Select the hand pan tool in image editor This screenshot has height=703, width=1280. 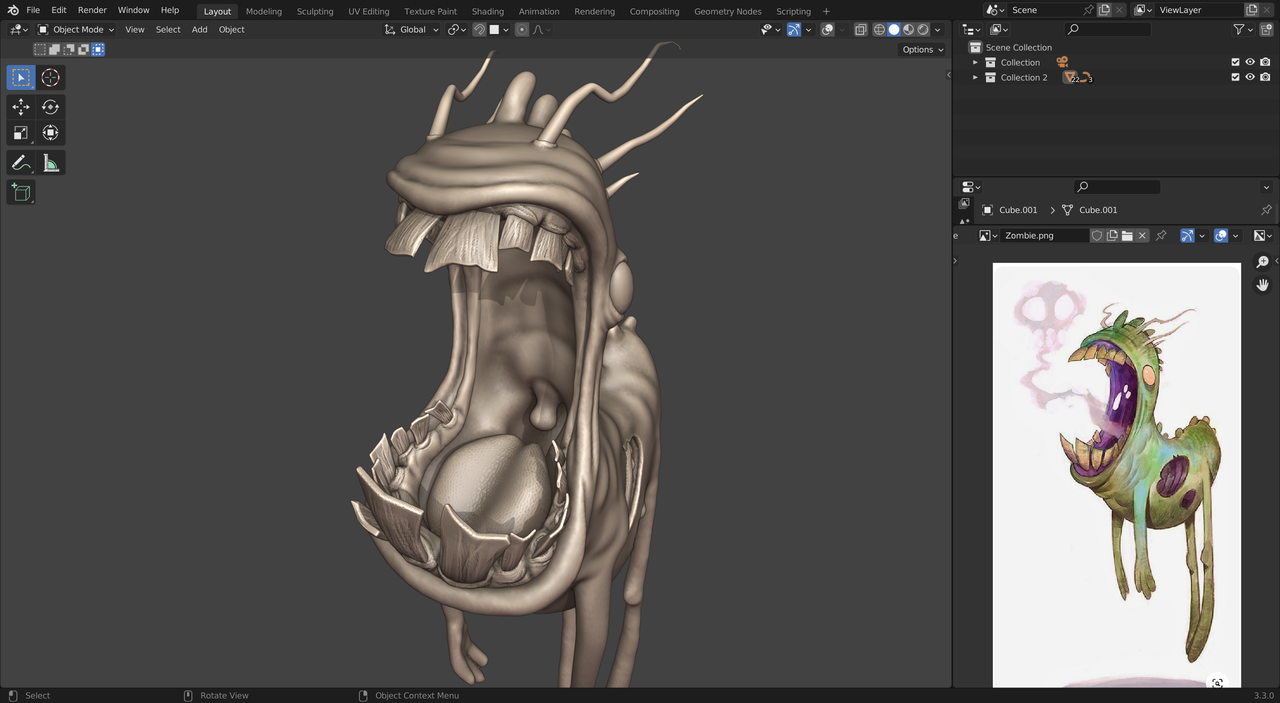tap(1262, 285)
